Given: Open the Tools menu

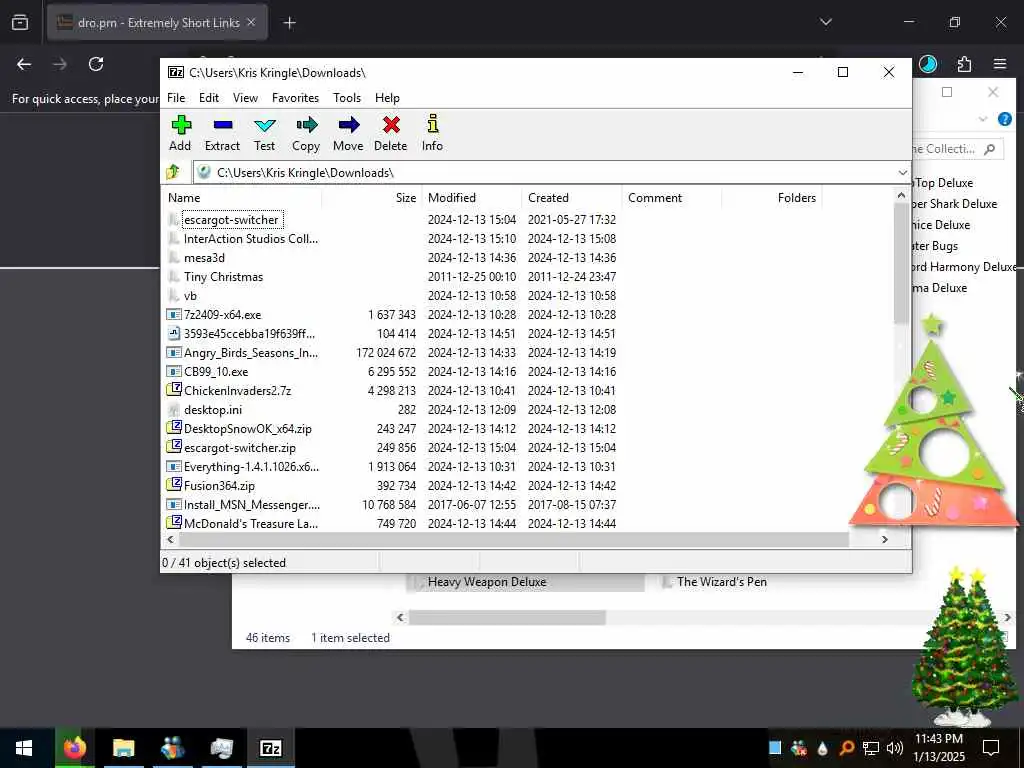Looking at the screenshot, I should click(x=347, y=98).
